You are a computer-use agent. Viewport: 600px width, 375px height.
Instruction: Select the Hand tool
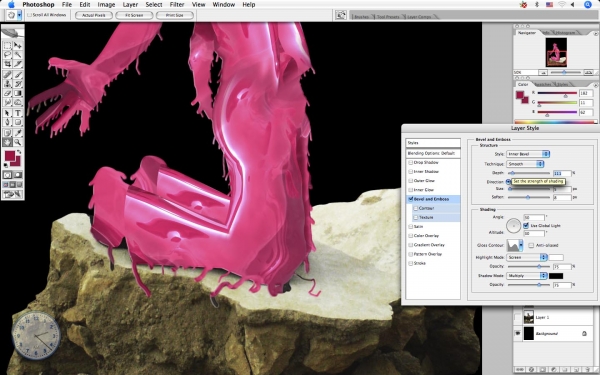click(x=7, y=142)
